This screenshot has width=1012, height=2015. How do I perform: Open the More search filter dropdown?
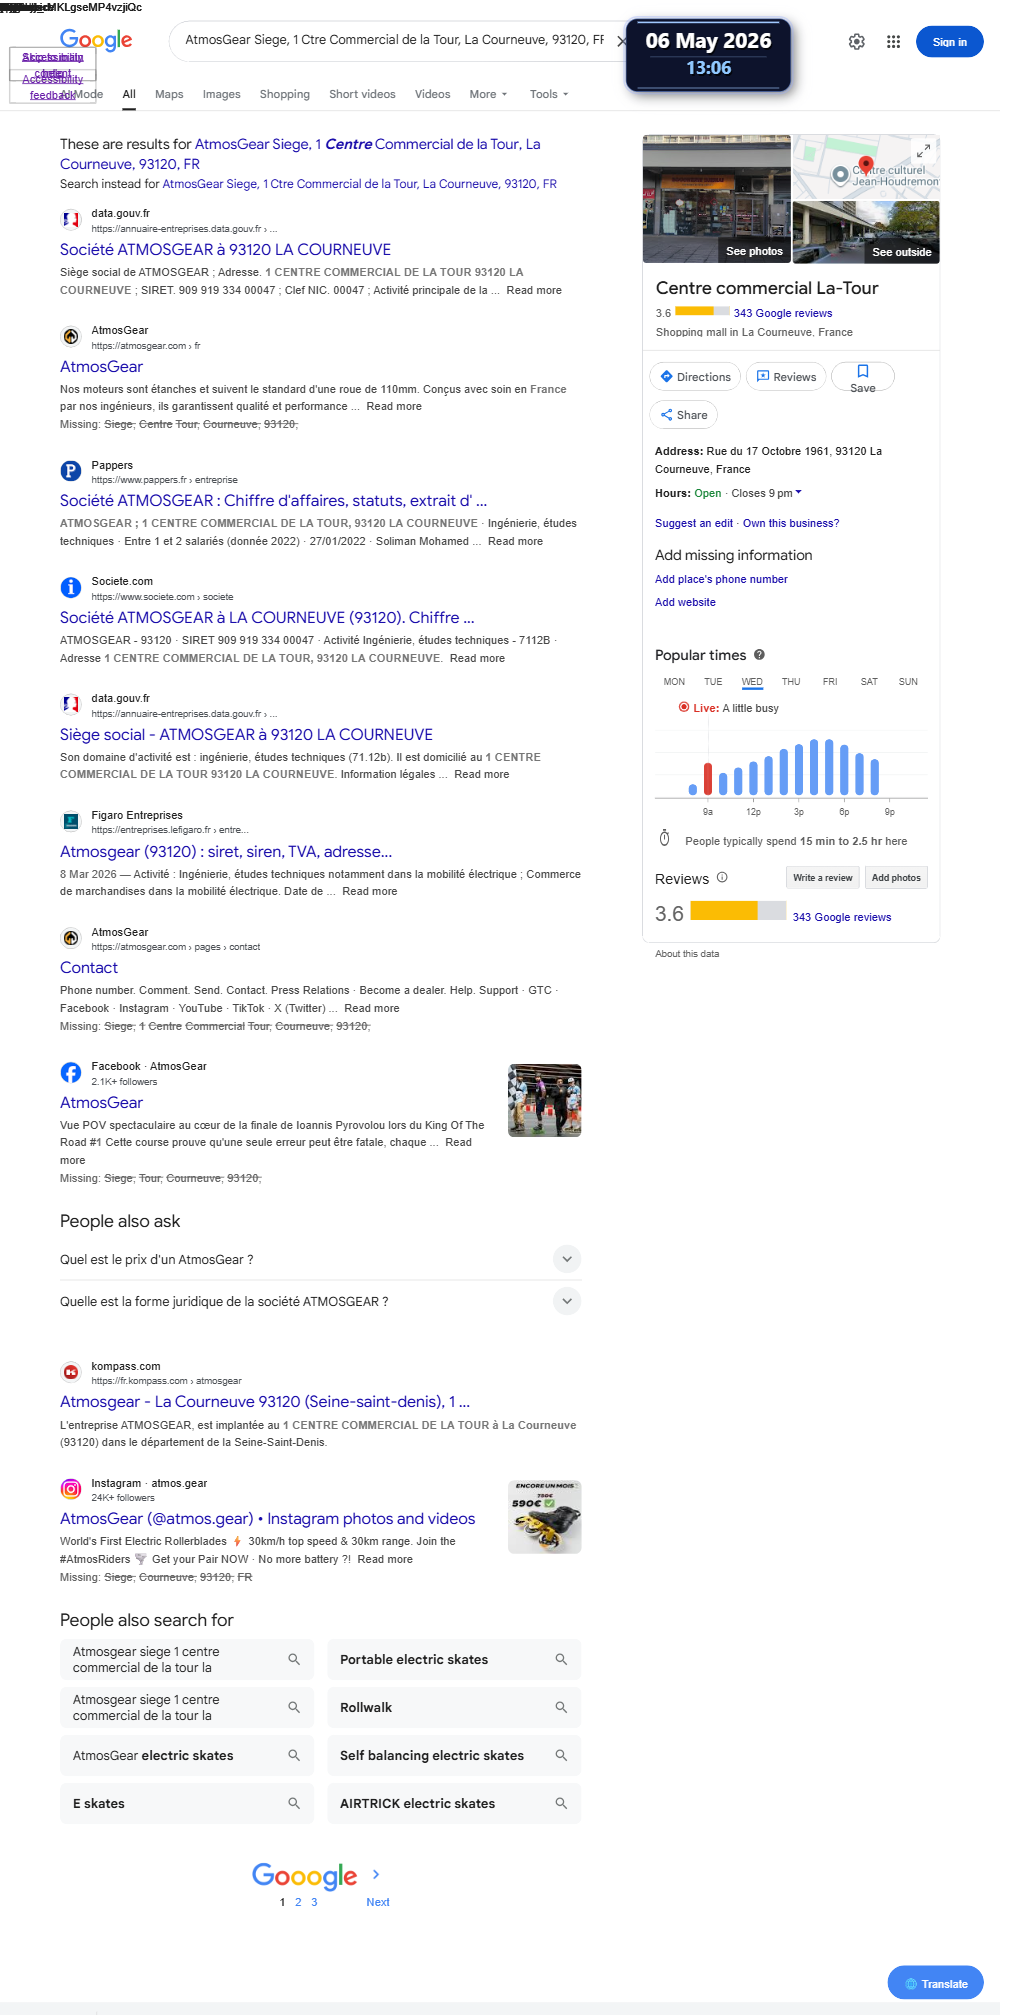click(x=488, y=94)
